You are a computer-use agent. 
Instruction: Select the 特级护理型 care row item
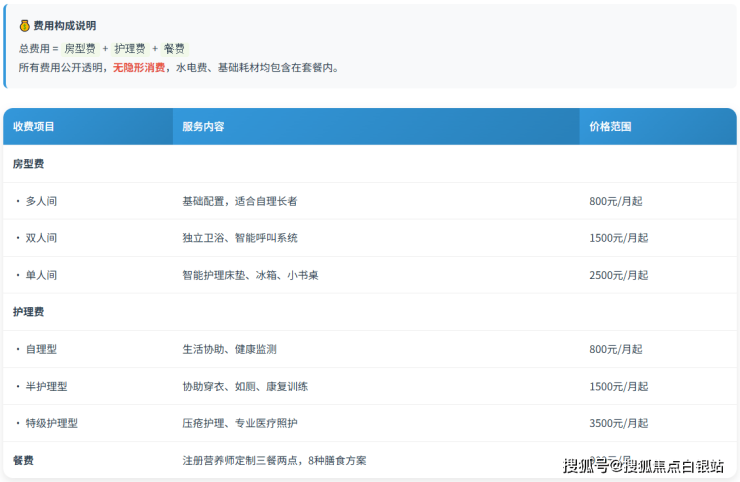click(x=51, y=423)
